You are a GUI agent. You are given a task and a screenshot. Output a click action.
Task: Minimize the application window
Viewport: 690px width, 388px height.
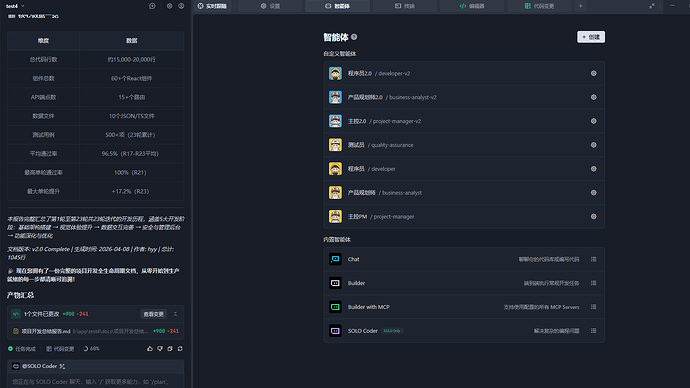(672, 6)
